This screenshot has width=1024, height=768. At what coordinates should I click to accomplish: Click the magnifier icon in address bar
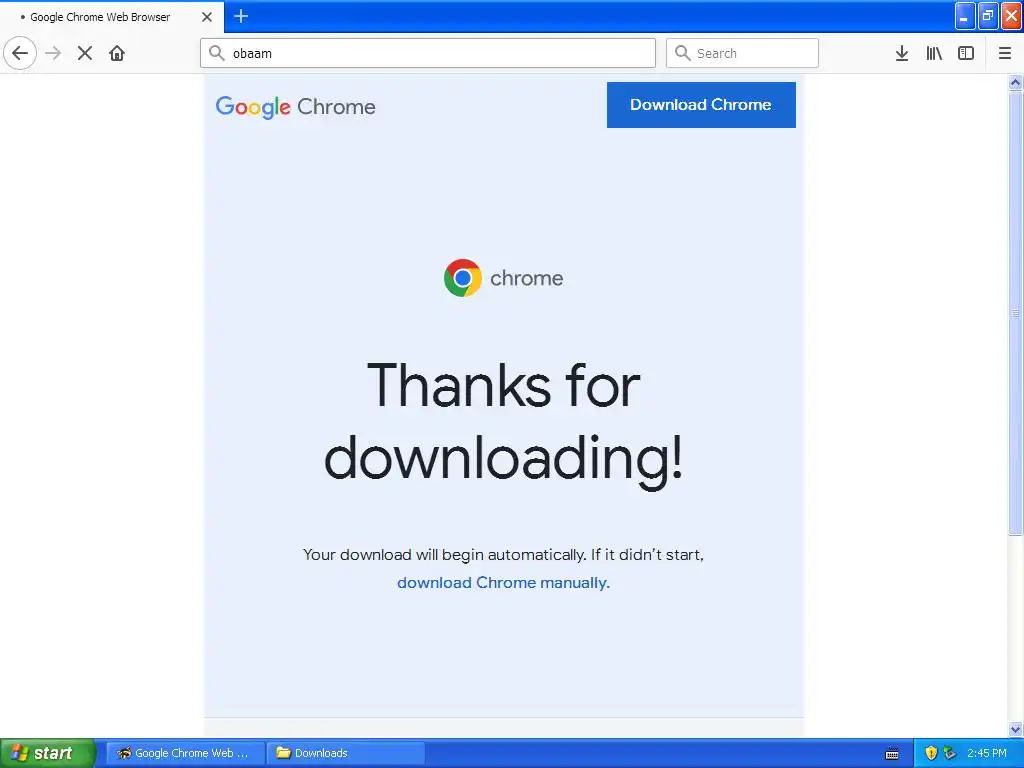[x=217, y=53]
